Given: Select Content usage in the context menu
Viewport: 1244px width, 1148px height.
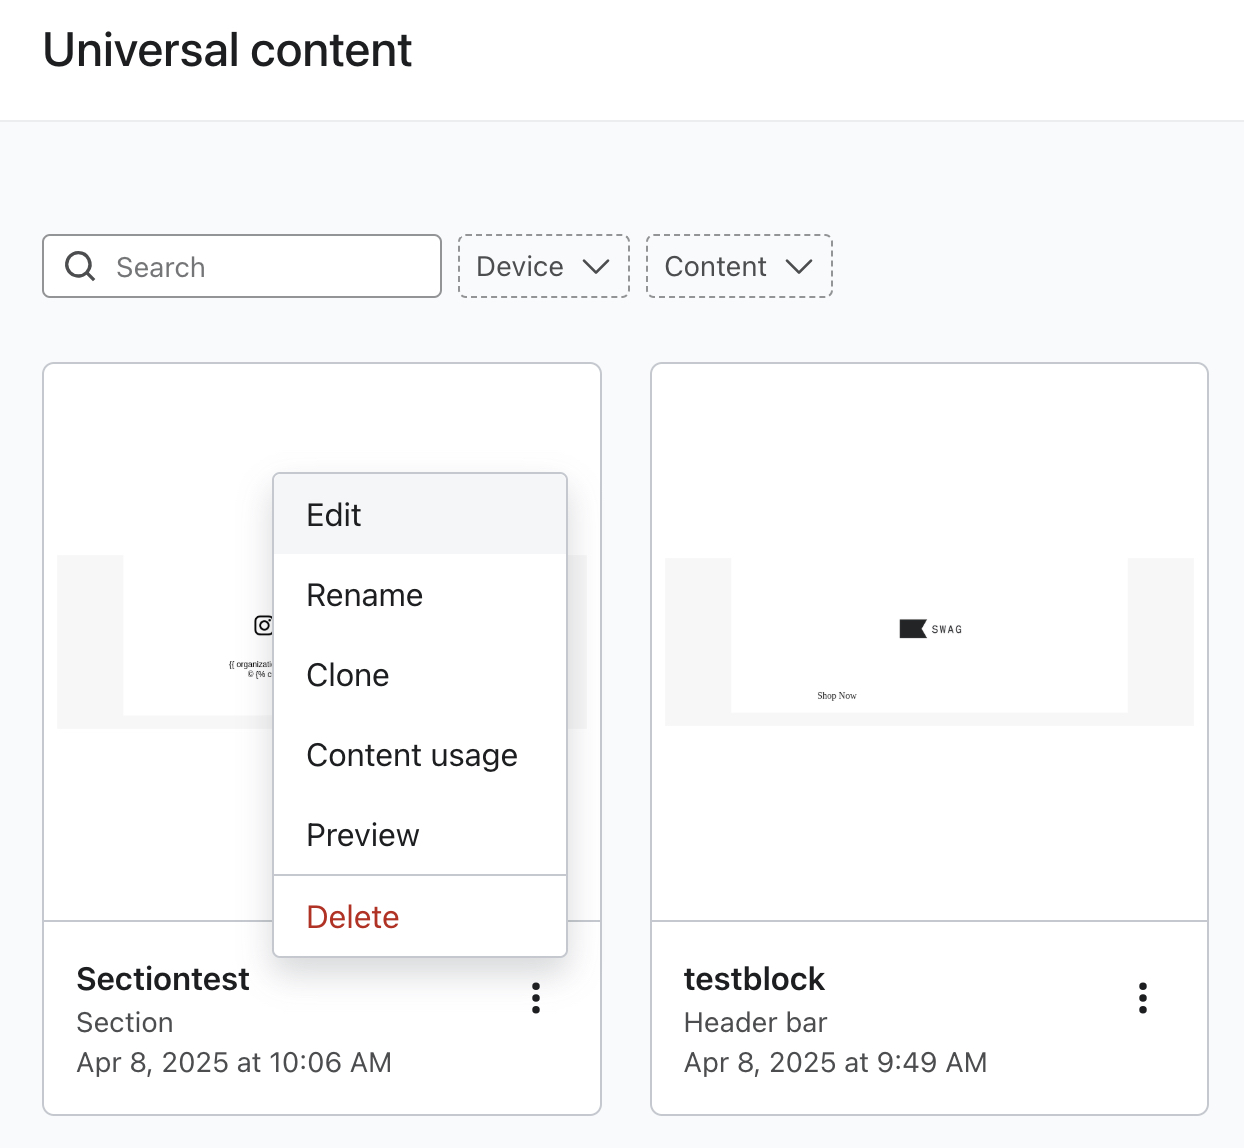Looking at the screenshot, I should (412, 755).
